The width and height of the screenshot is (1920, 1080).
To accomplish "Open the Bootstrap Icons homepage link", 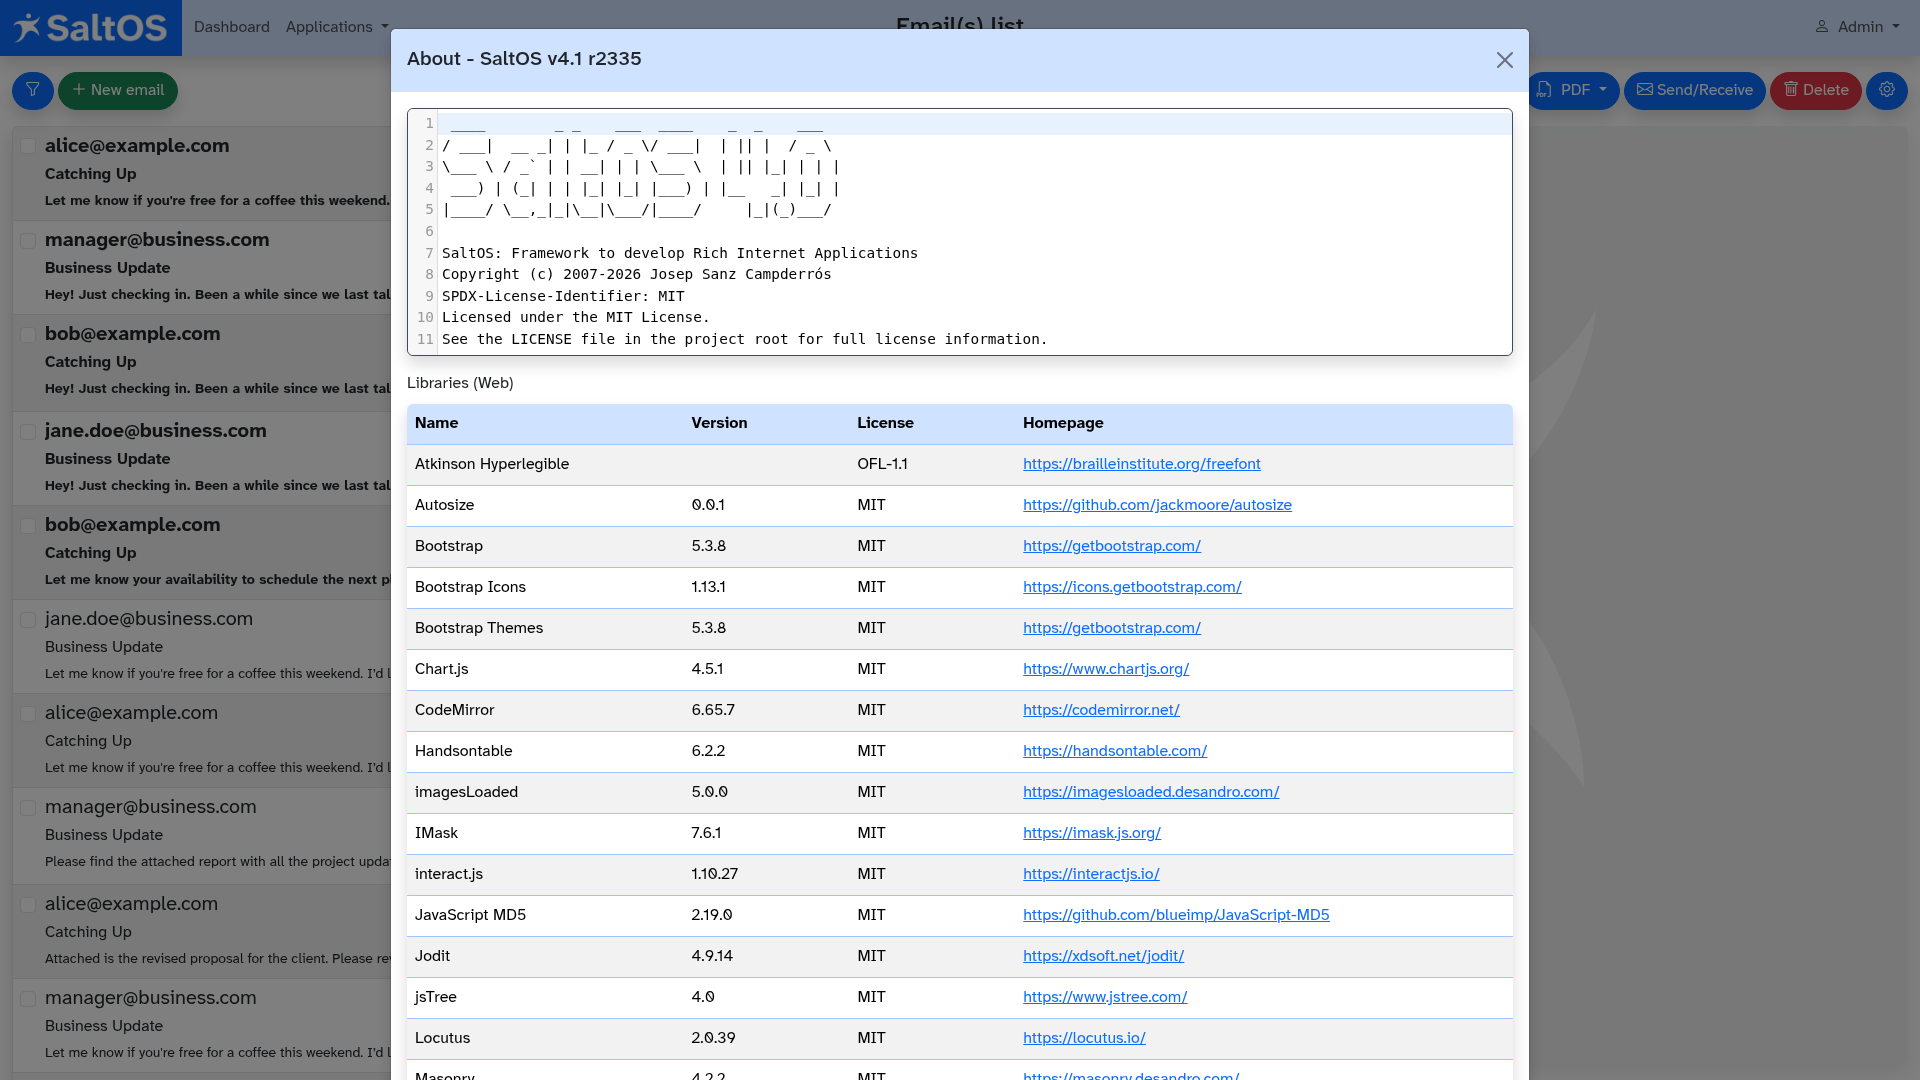I will click(x=1131, y=587).
